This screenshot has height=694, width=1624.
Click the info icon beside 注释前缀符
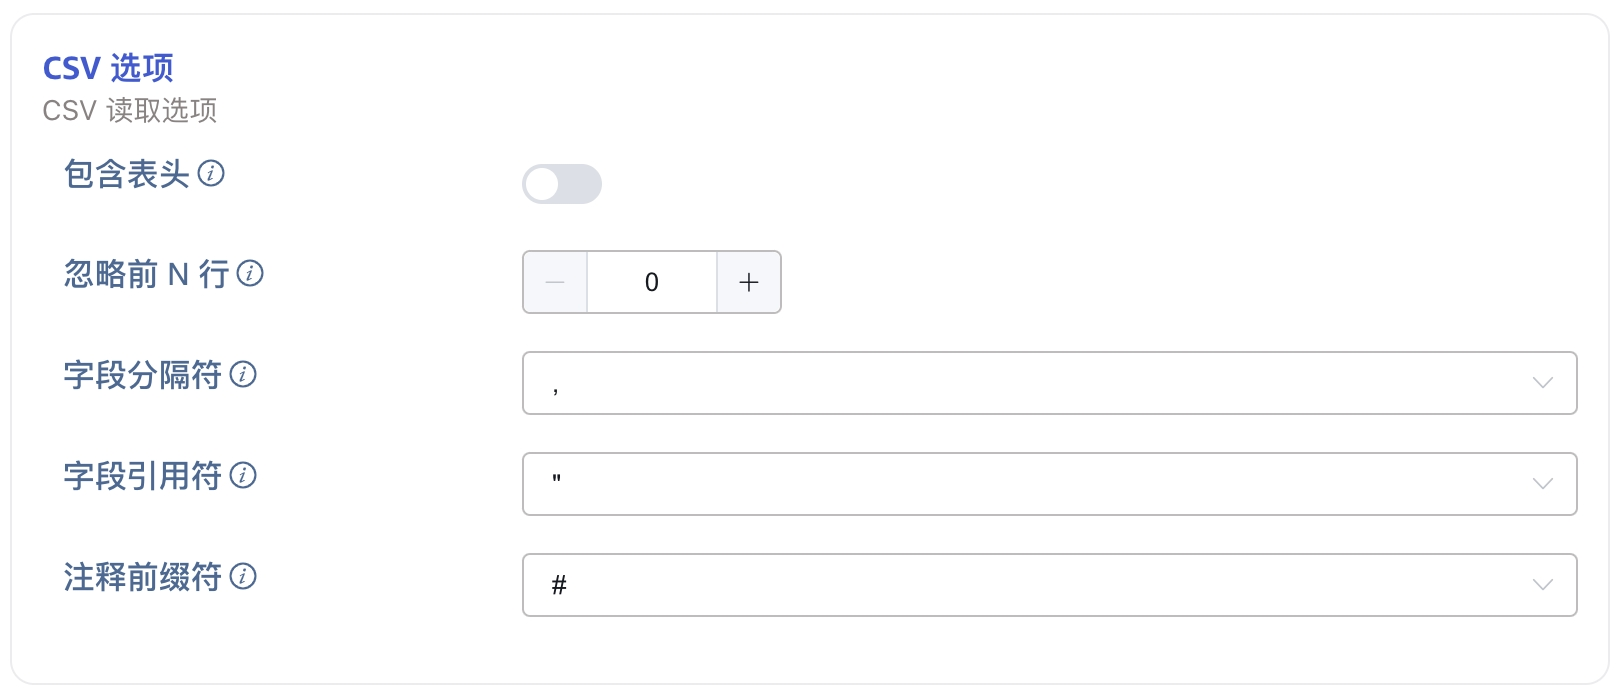coord(243,576)
